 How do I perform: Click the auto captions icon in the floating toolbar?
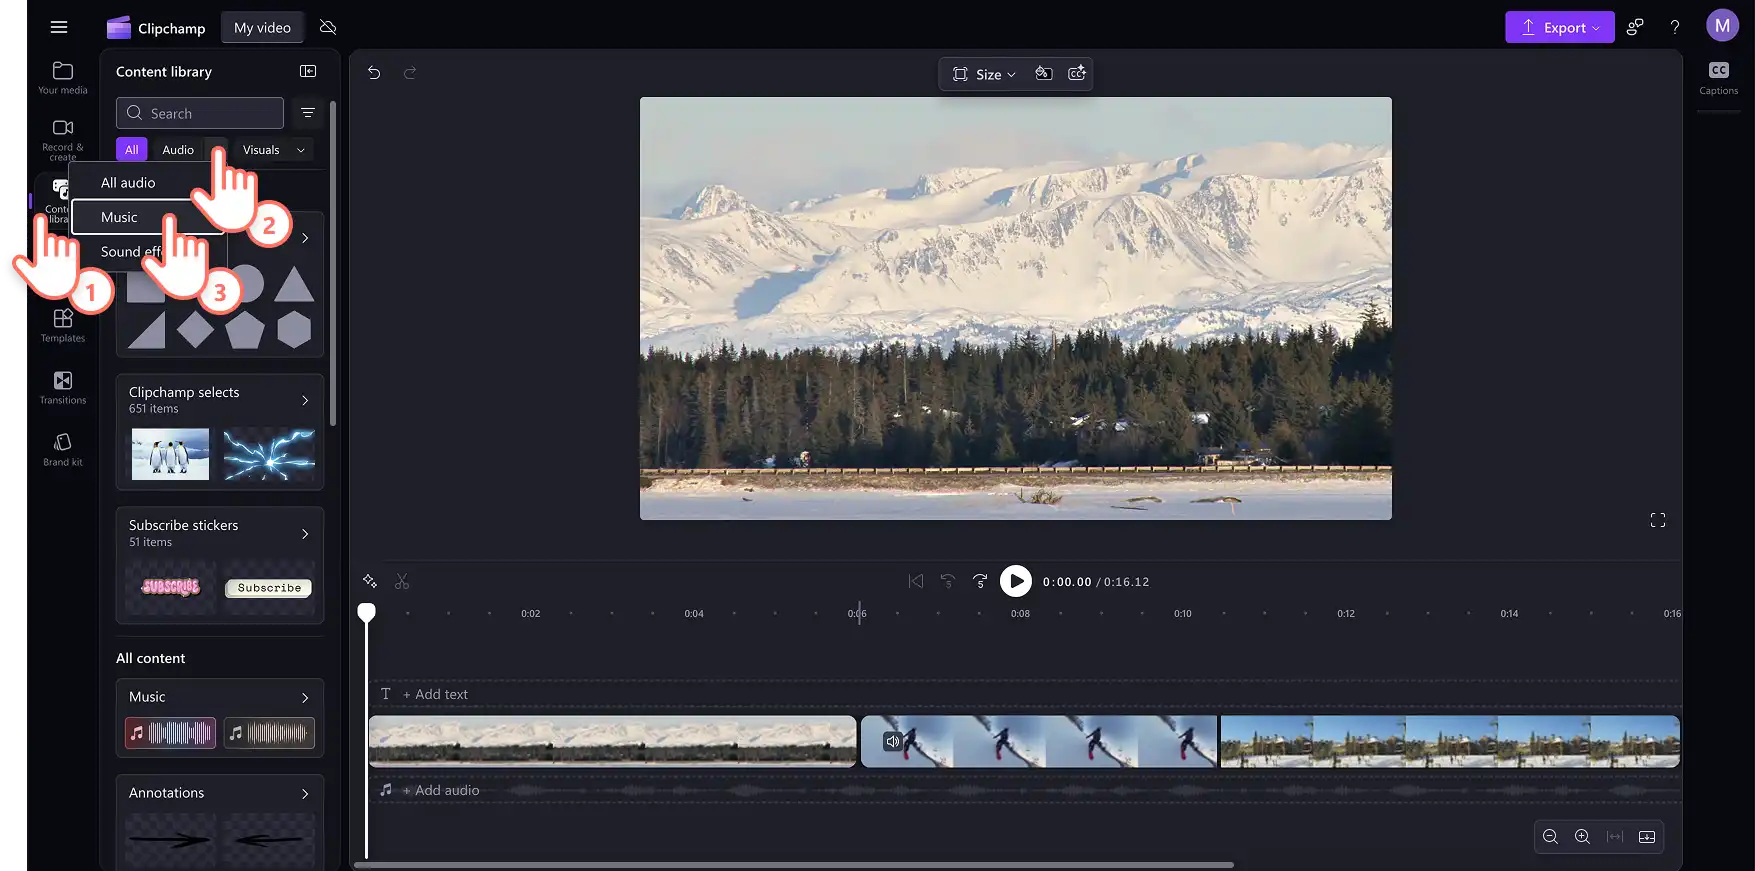pos(1077,73)
